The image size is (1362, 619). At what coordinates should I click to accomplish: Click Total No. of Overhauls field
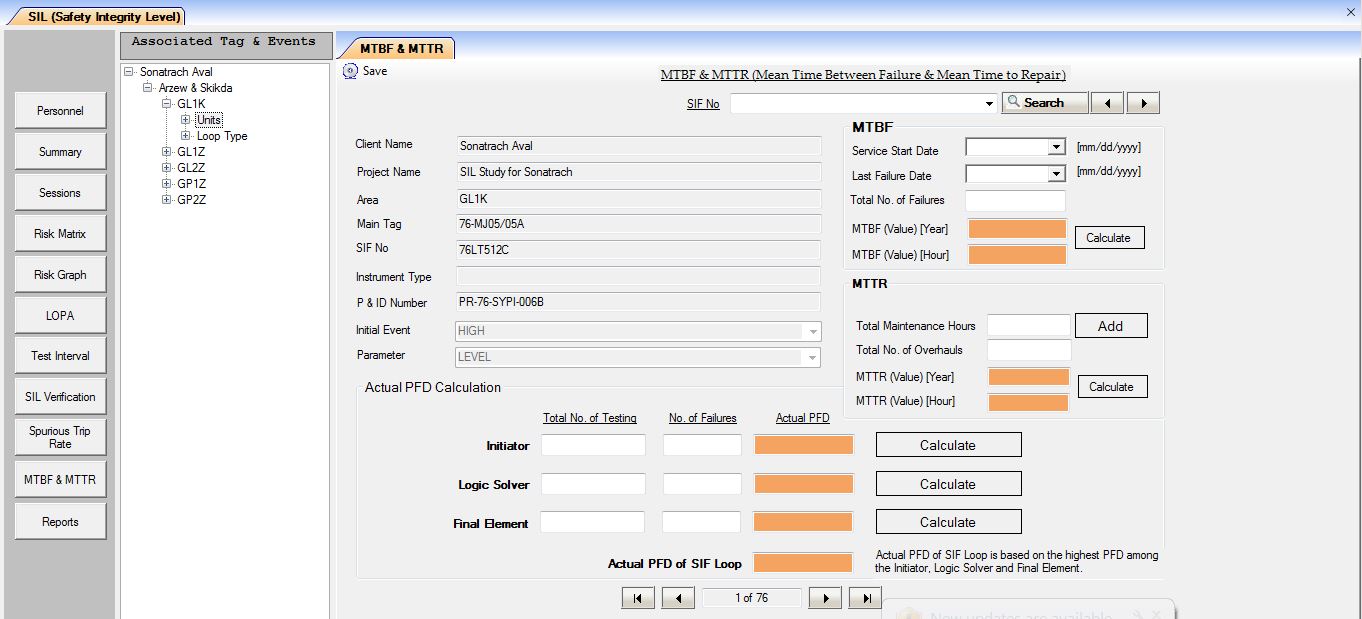(x=1029, y=350)
